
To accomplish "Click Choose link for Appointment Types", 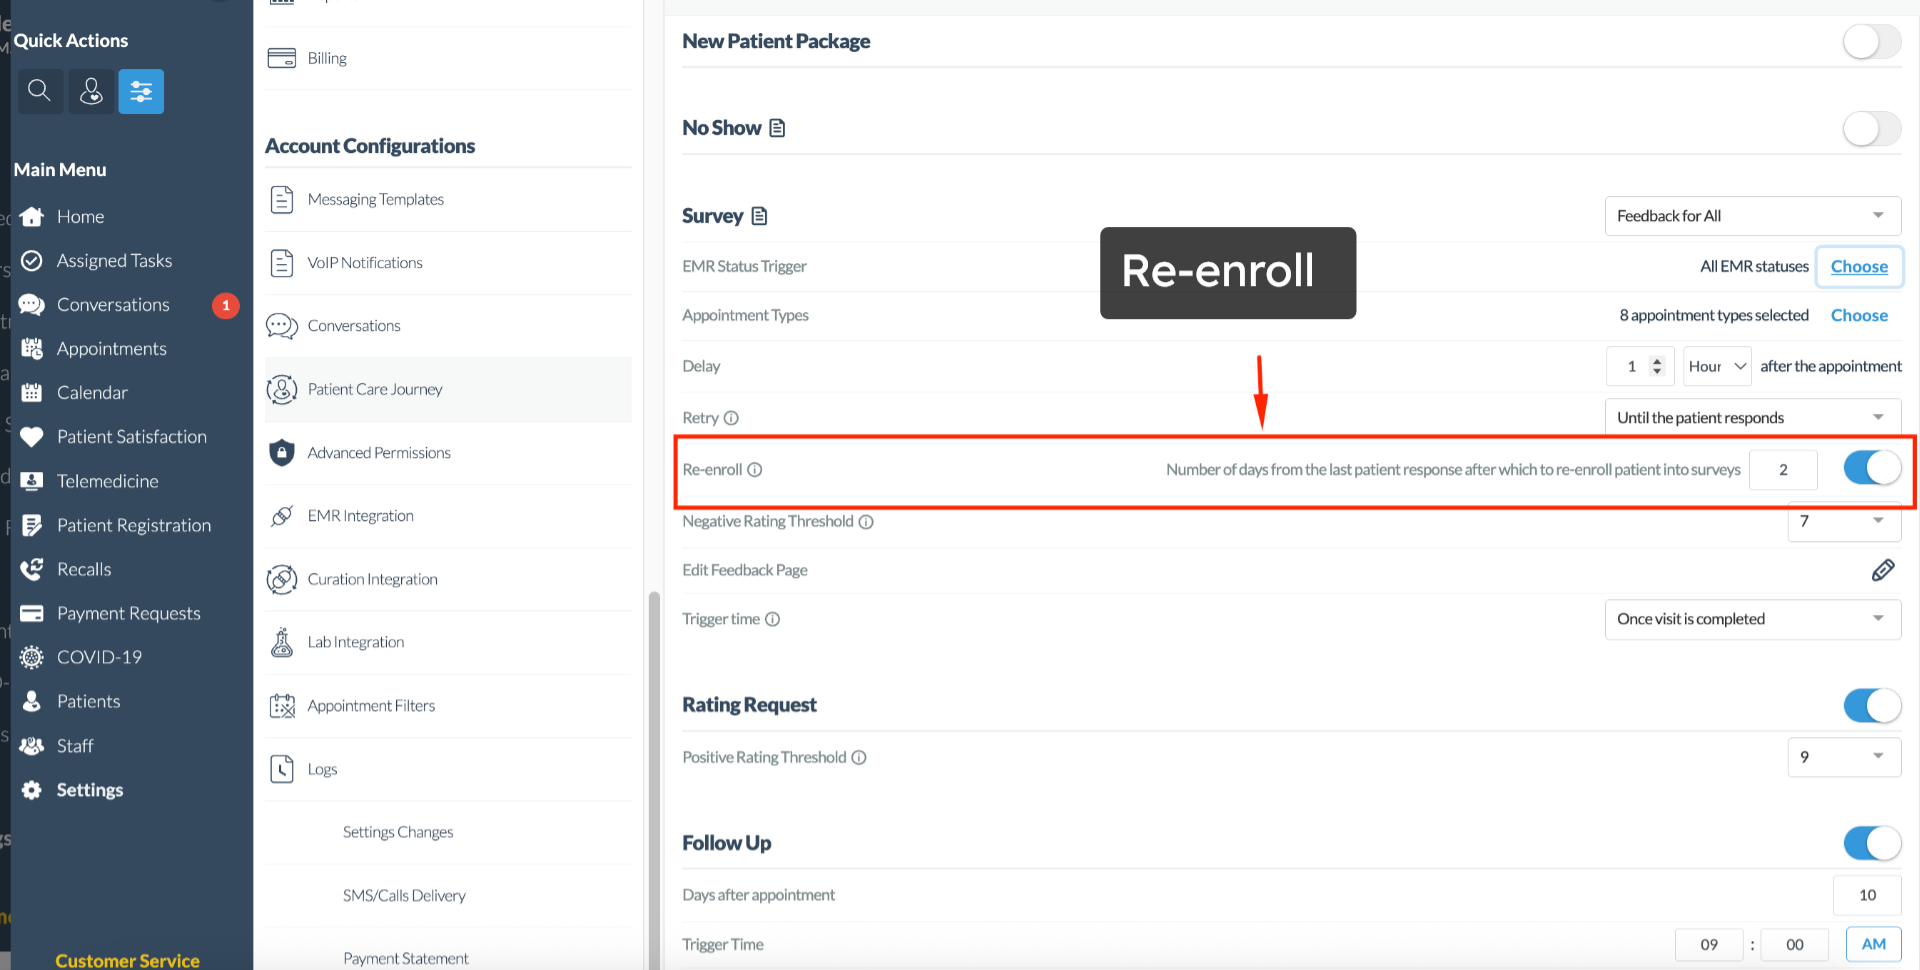I will click(x=1859, y=315).
